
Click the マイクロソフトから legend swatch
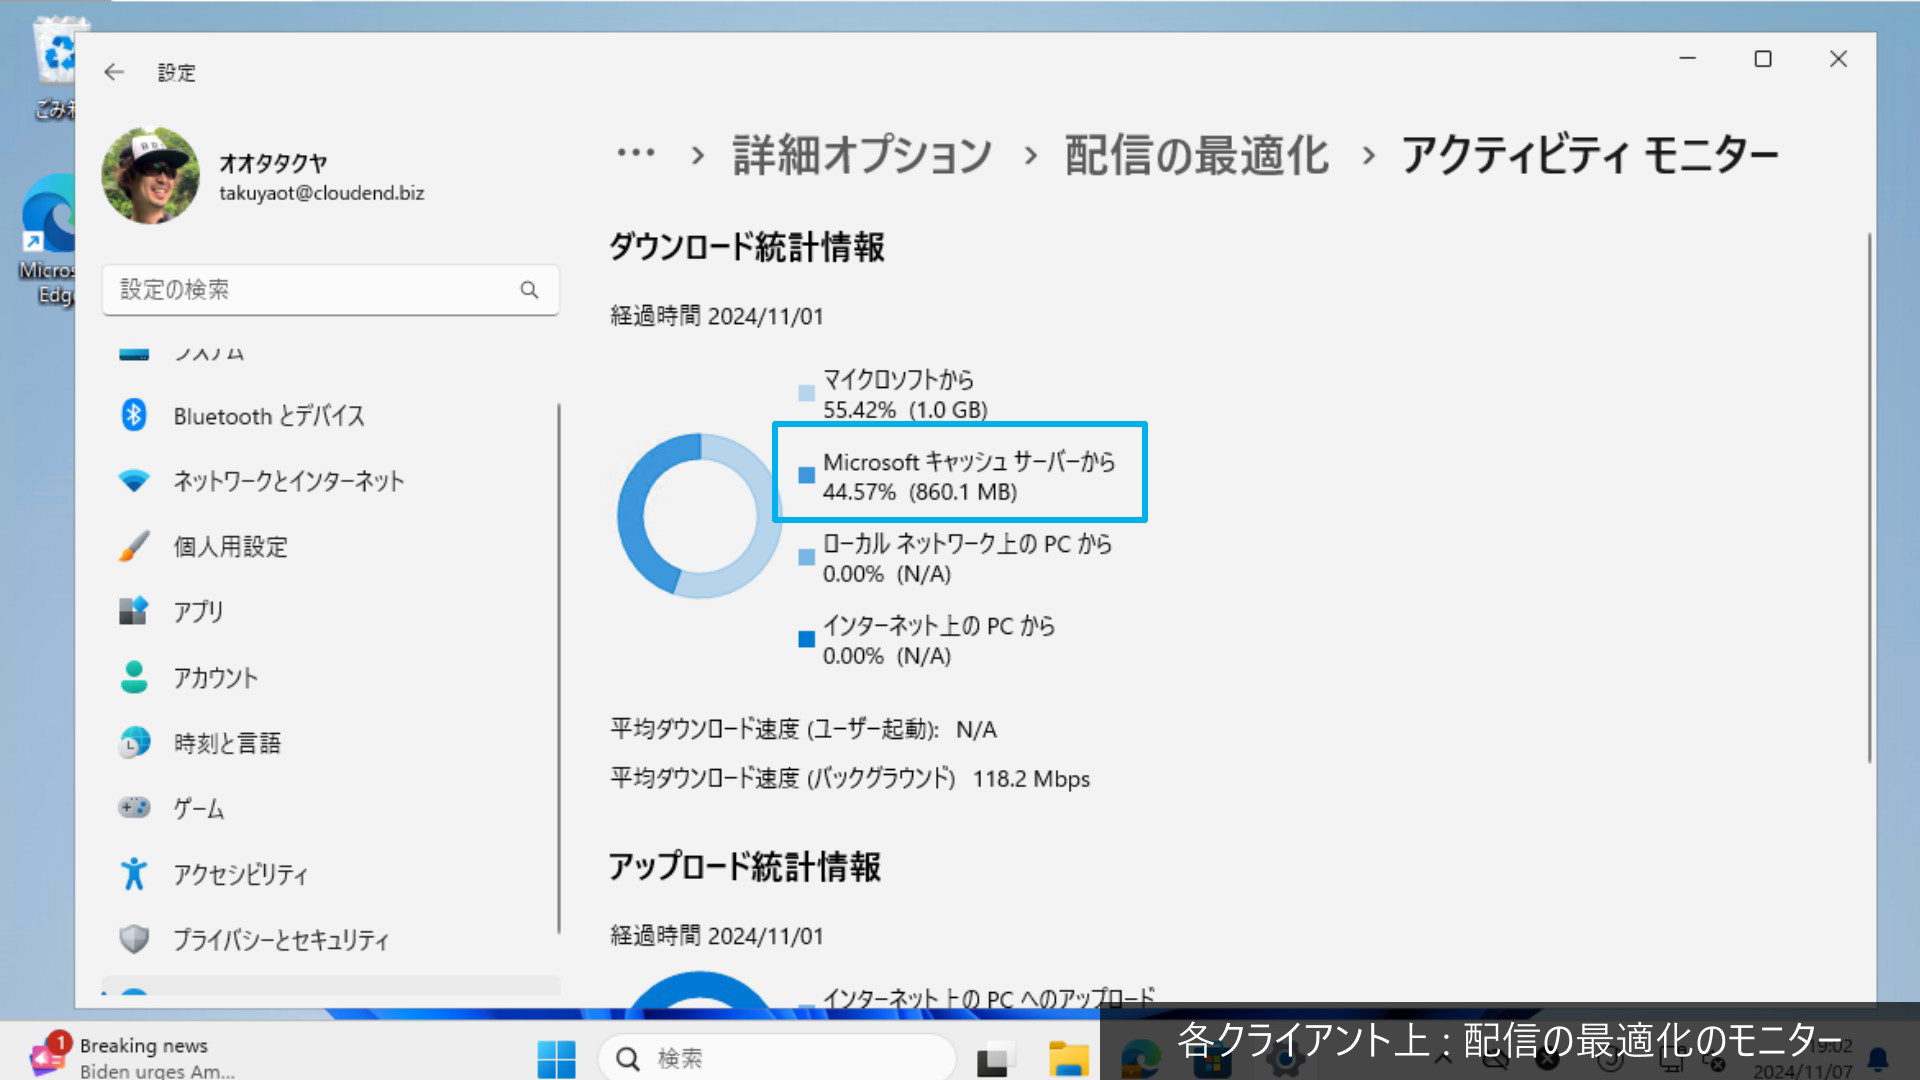806,393
